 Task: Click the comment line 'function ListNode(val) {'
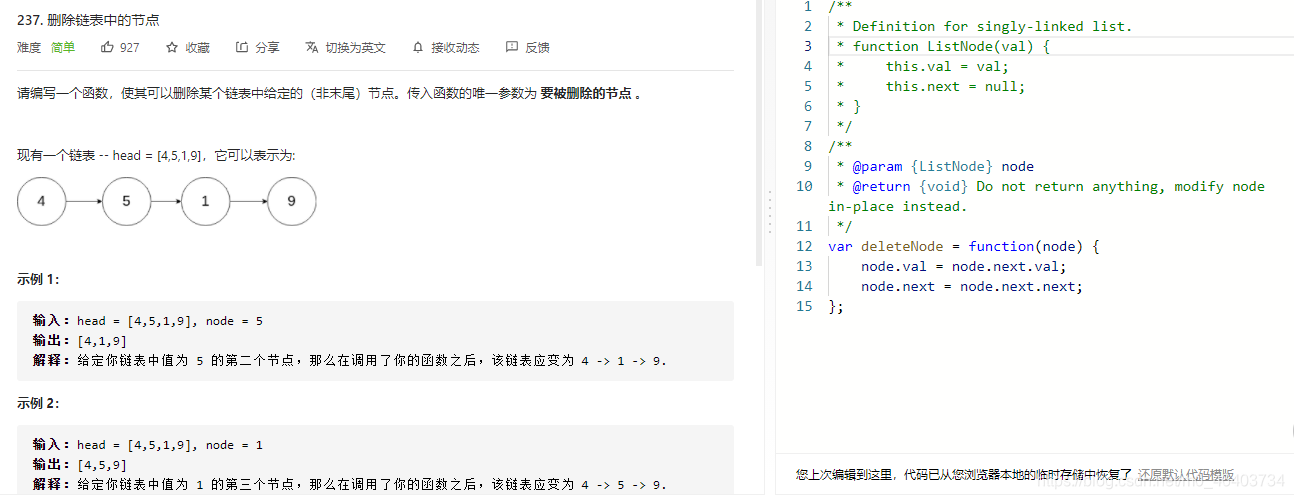(x=951, y=46)
